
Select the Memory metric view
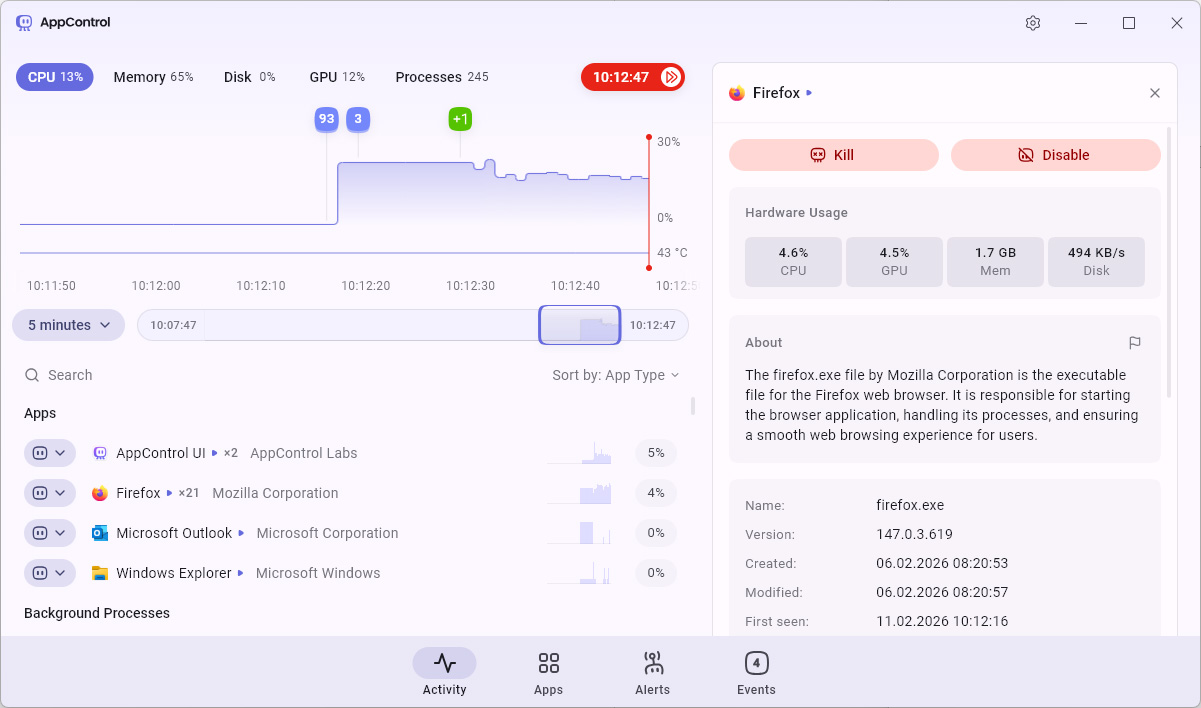153,77
